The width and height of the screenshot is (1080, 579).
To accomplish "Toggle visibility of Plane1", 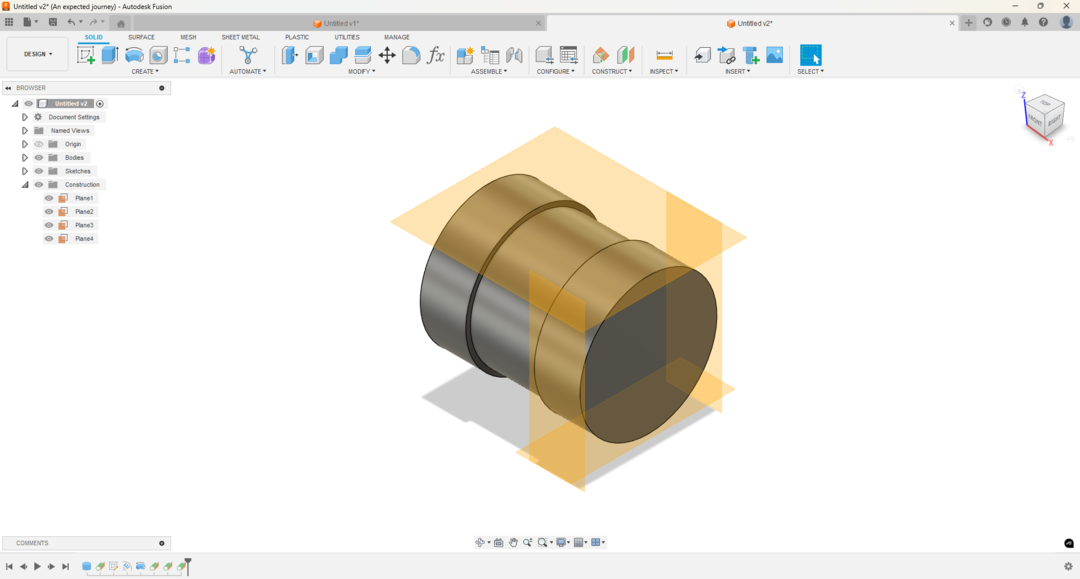I will click(x=49, y=198).
